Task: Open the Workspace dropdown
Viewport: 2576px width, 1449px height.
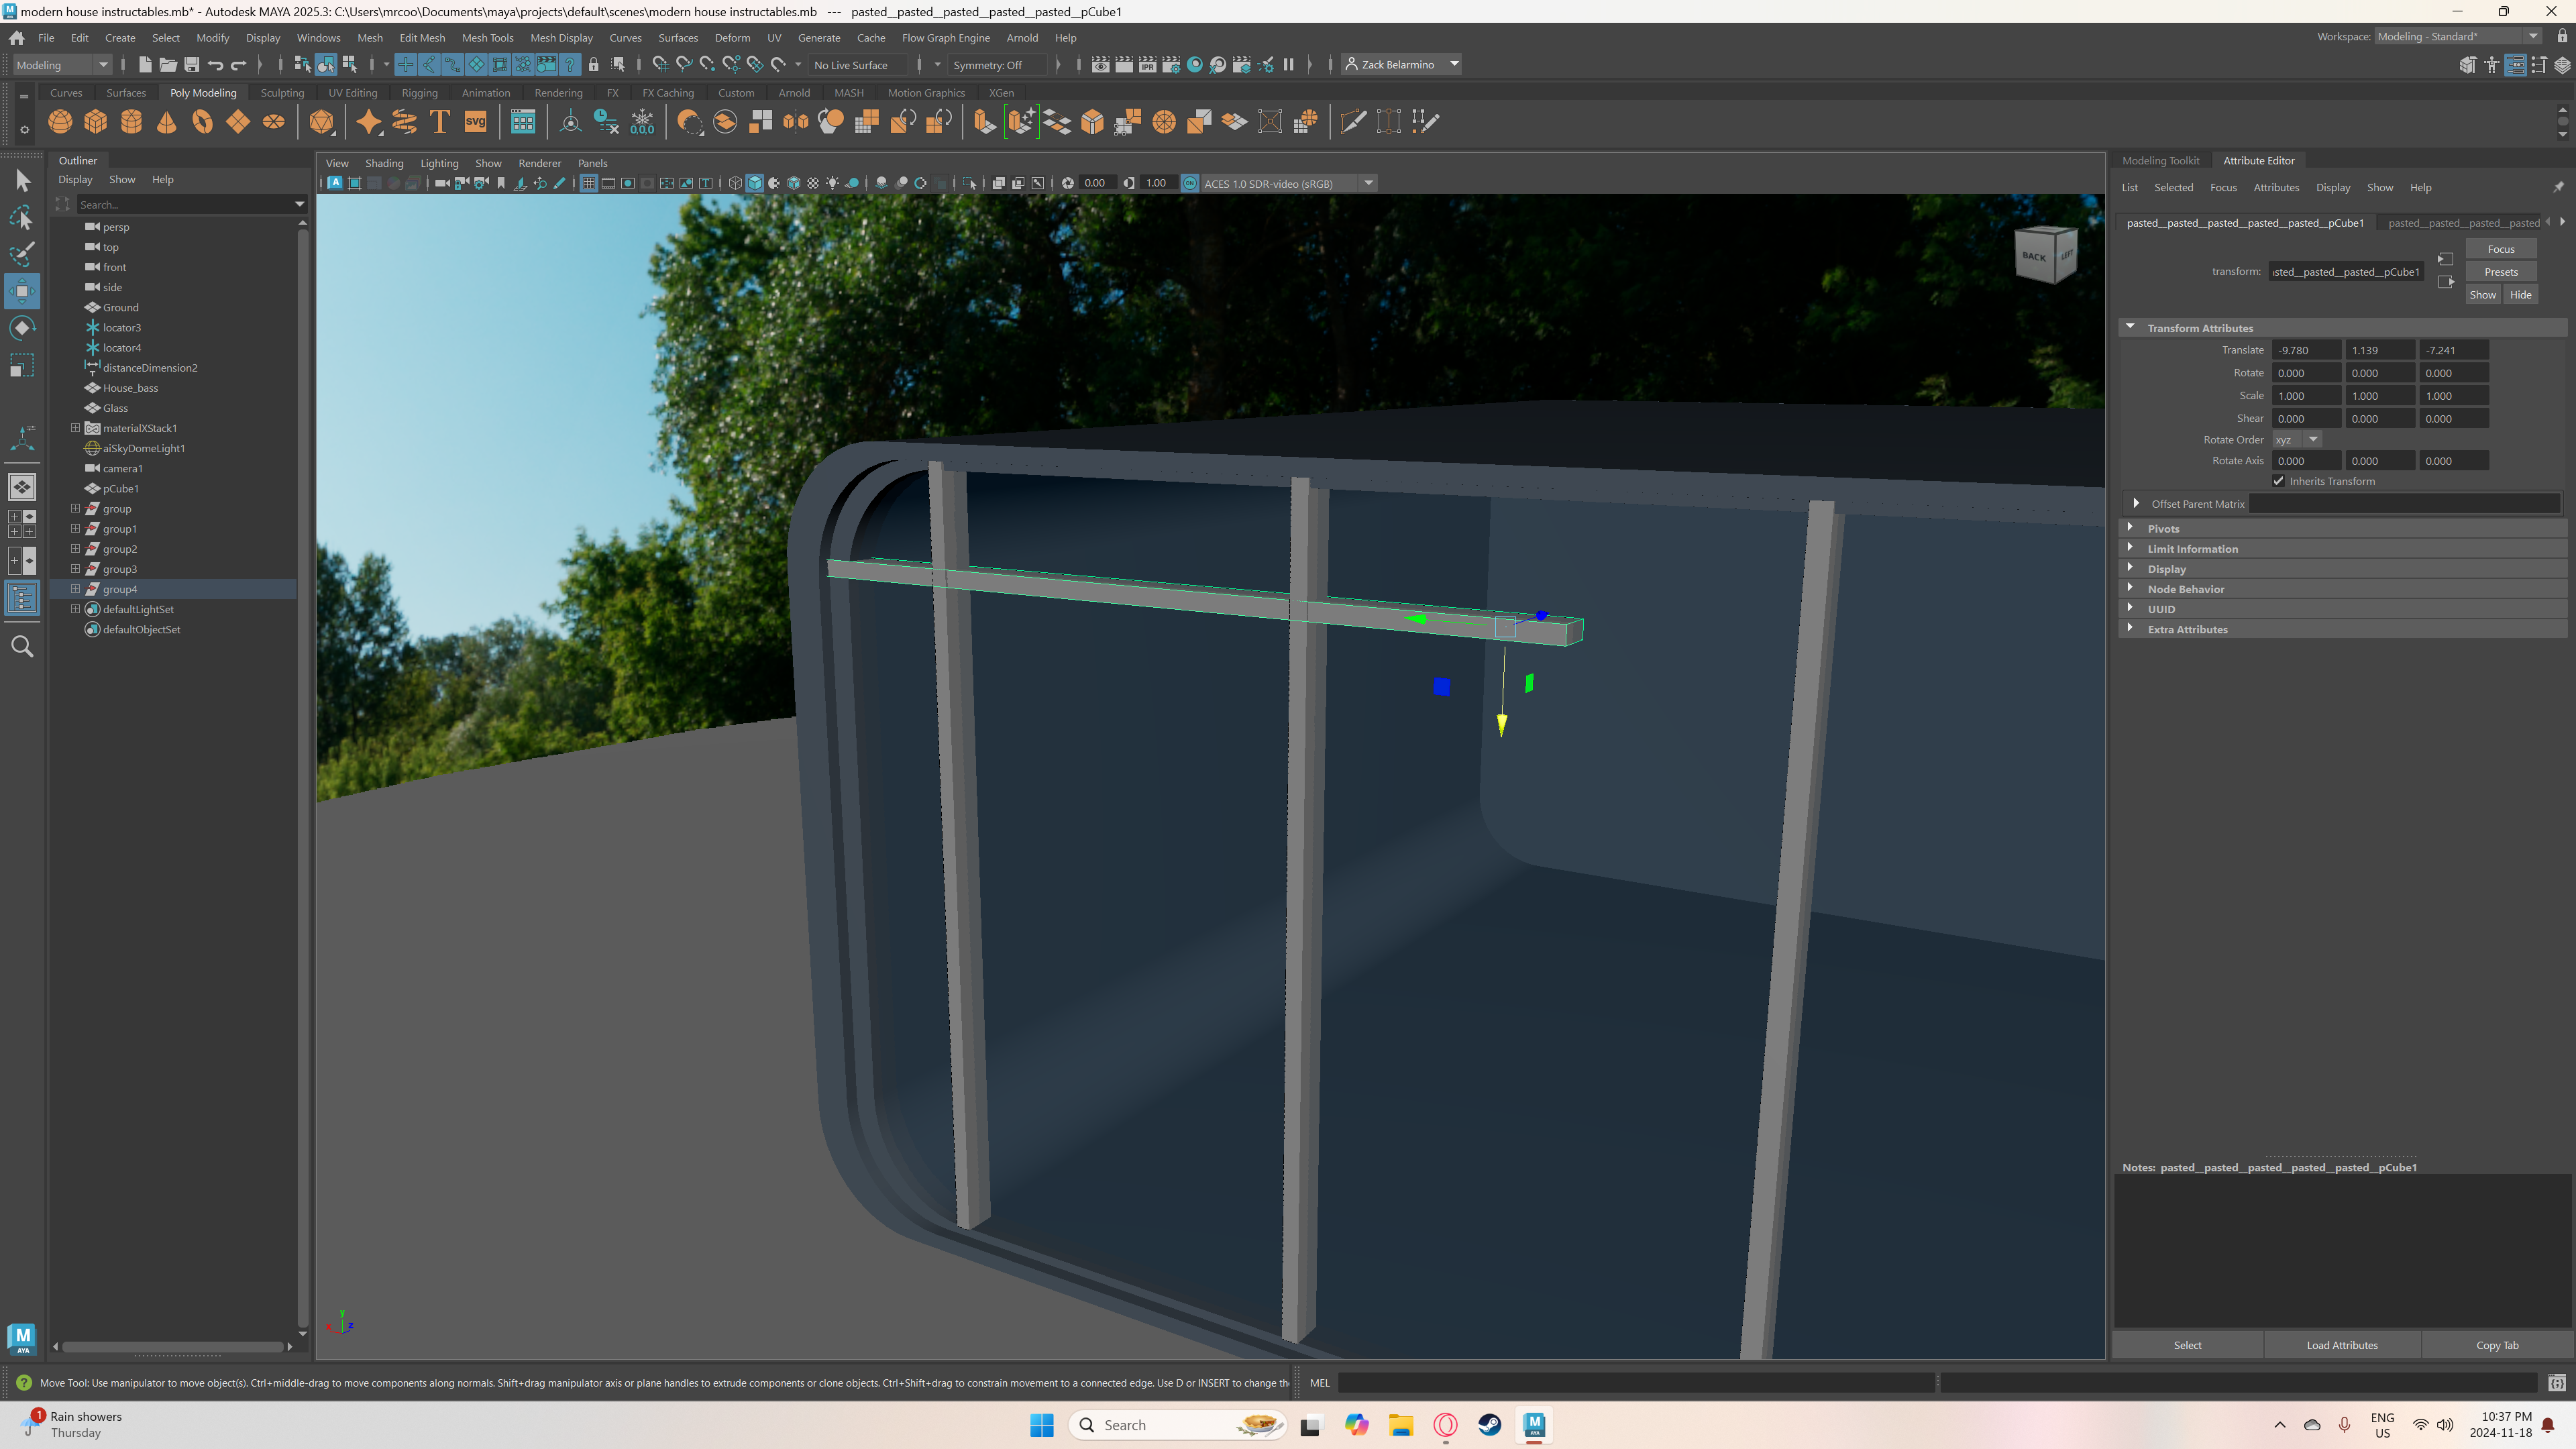Action: point(2457,37)
